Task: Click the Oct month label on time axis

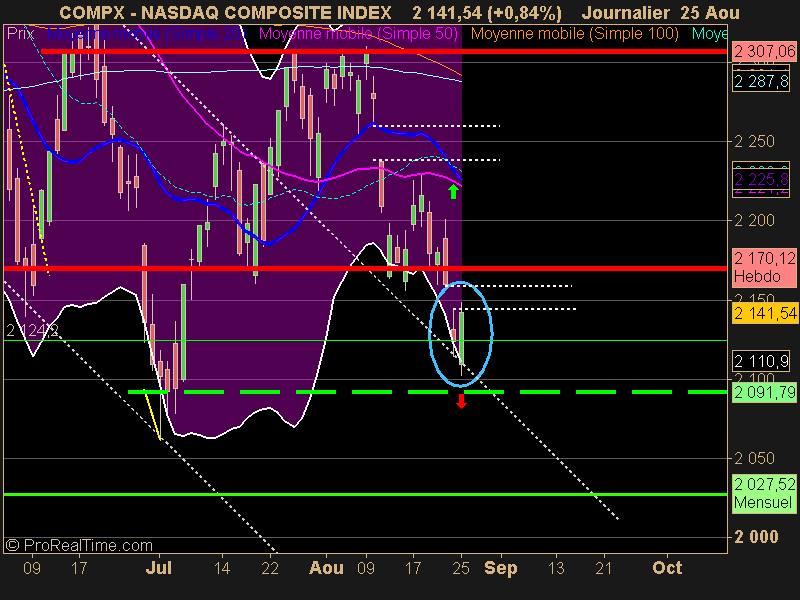Action: 667,568
